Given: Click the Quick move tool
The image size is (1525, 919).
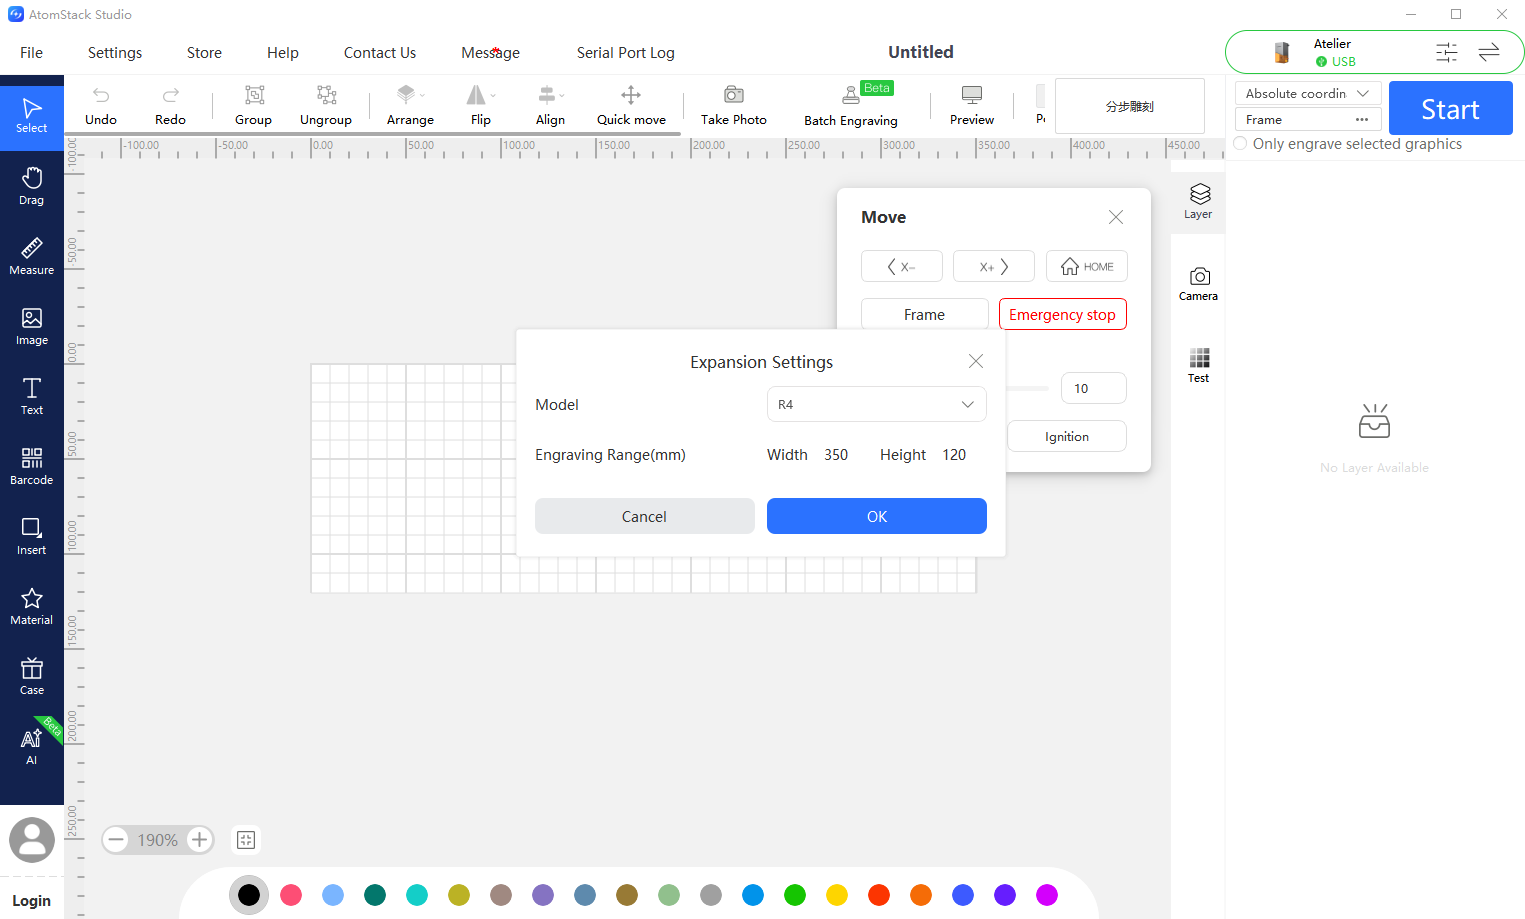Looking at the screenshot, I should click(631, 105).
